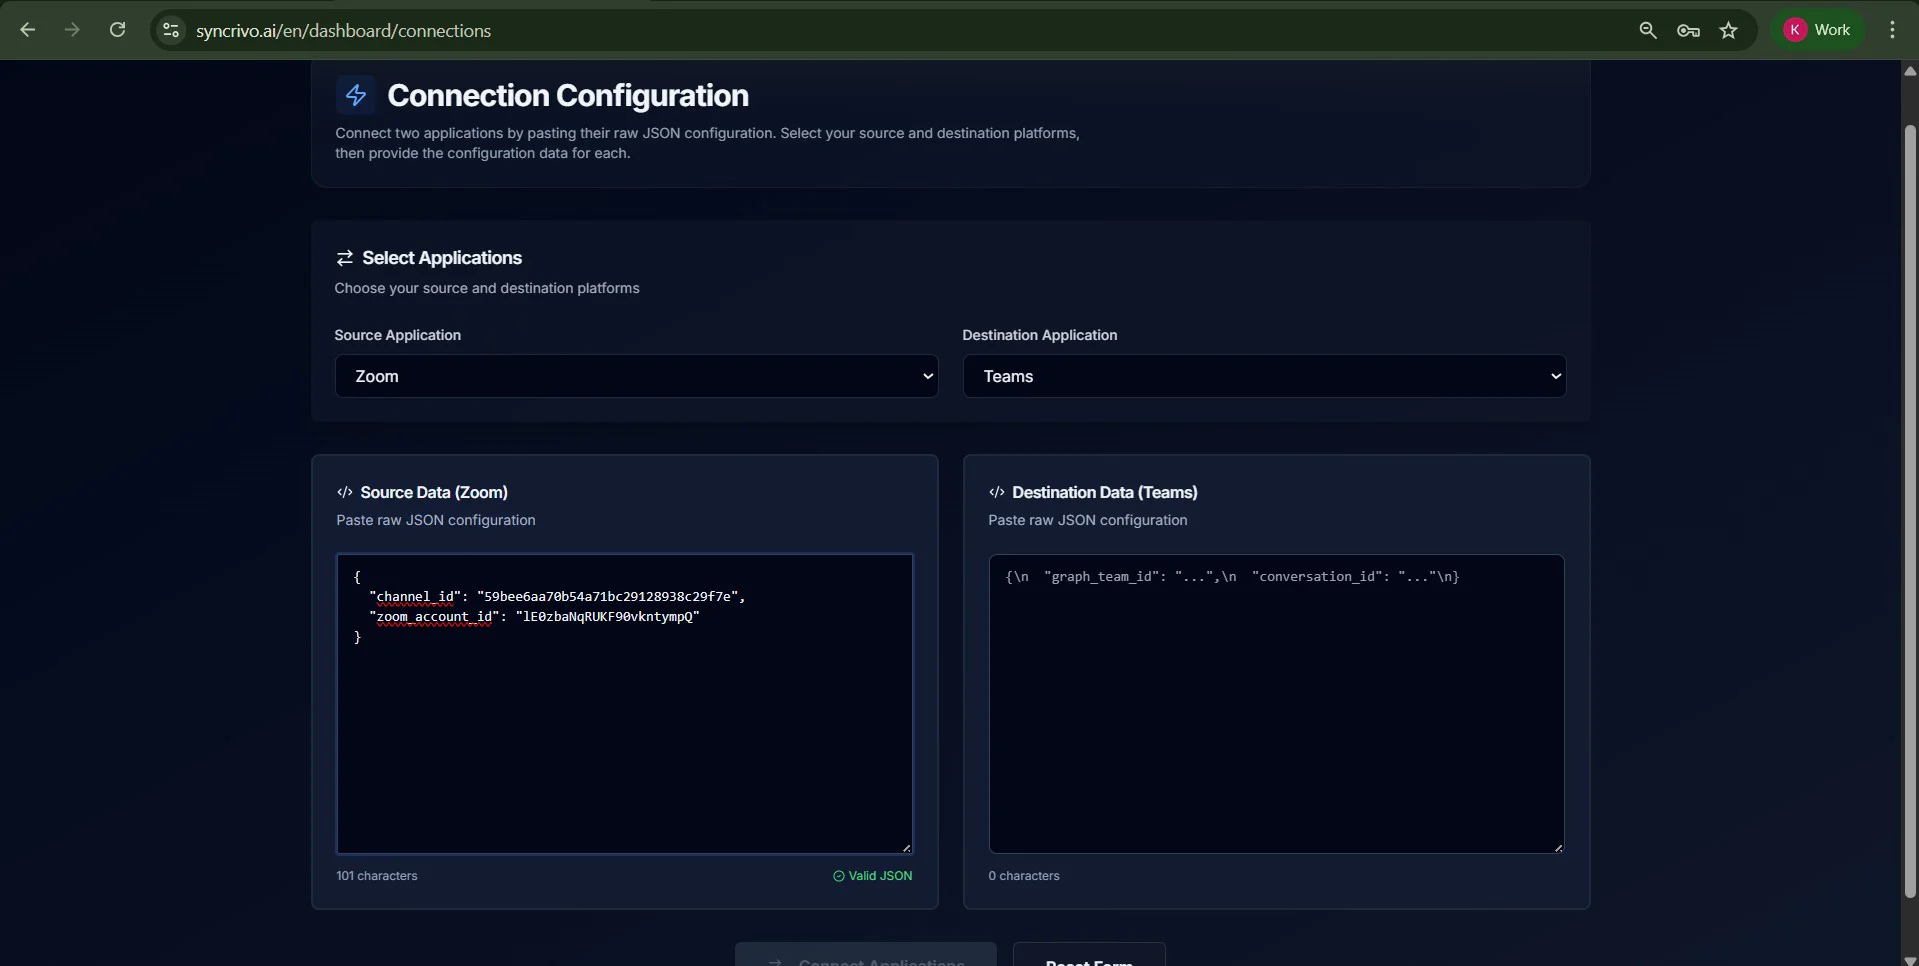The width and height of the screenshot is (1919, 966).
Task: Click the Source Data textarea resize handle
Action: tap(906, 847)
